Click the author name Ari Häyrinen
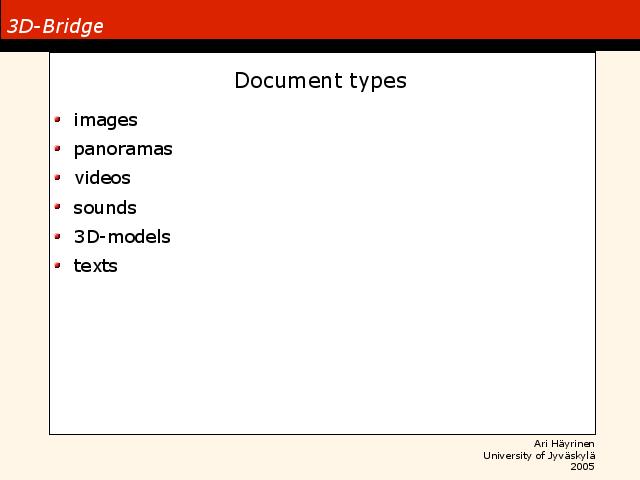This screenshot has width=640, height=480. tap(564, 444)
